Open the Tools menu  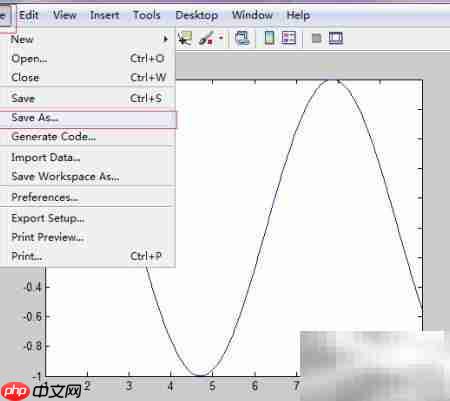coord(147,15)
